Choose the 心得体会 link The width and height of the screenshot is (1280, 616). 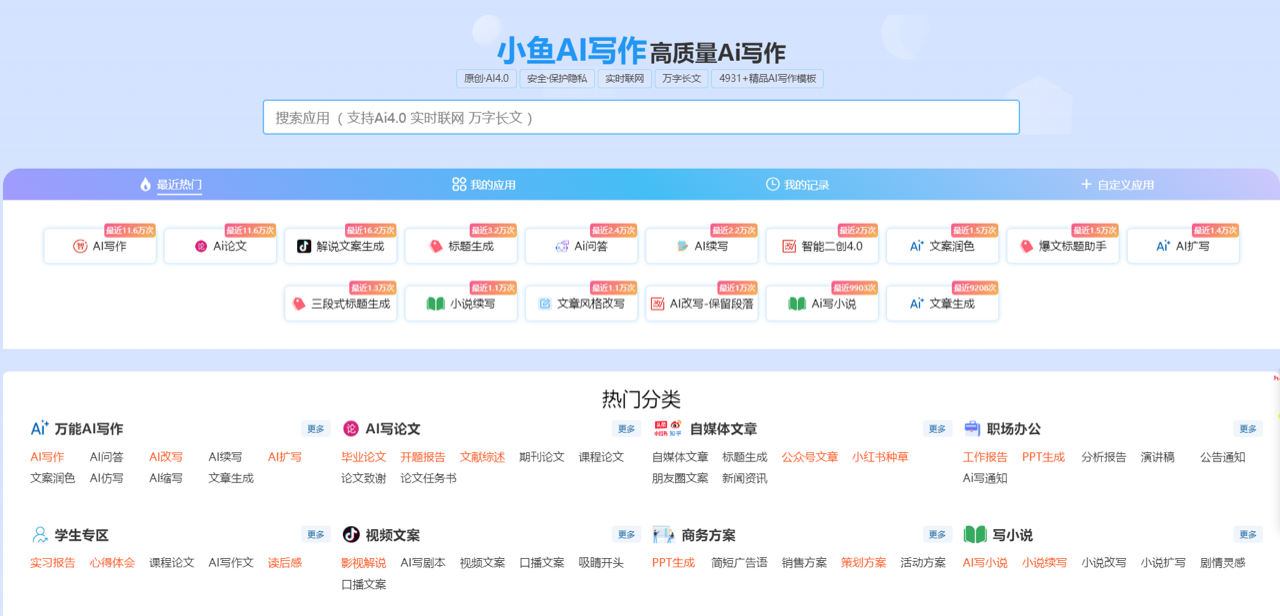coord(112,563)
